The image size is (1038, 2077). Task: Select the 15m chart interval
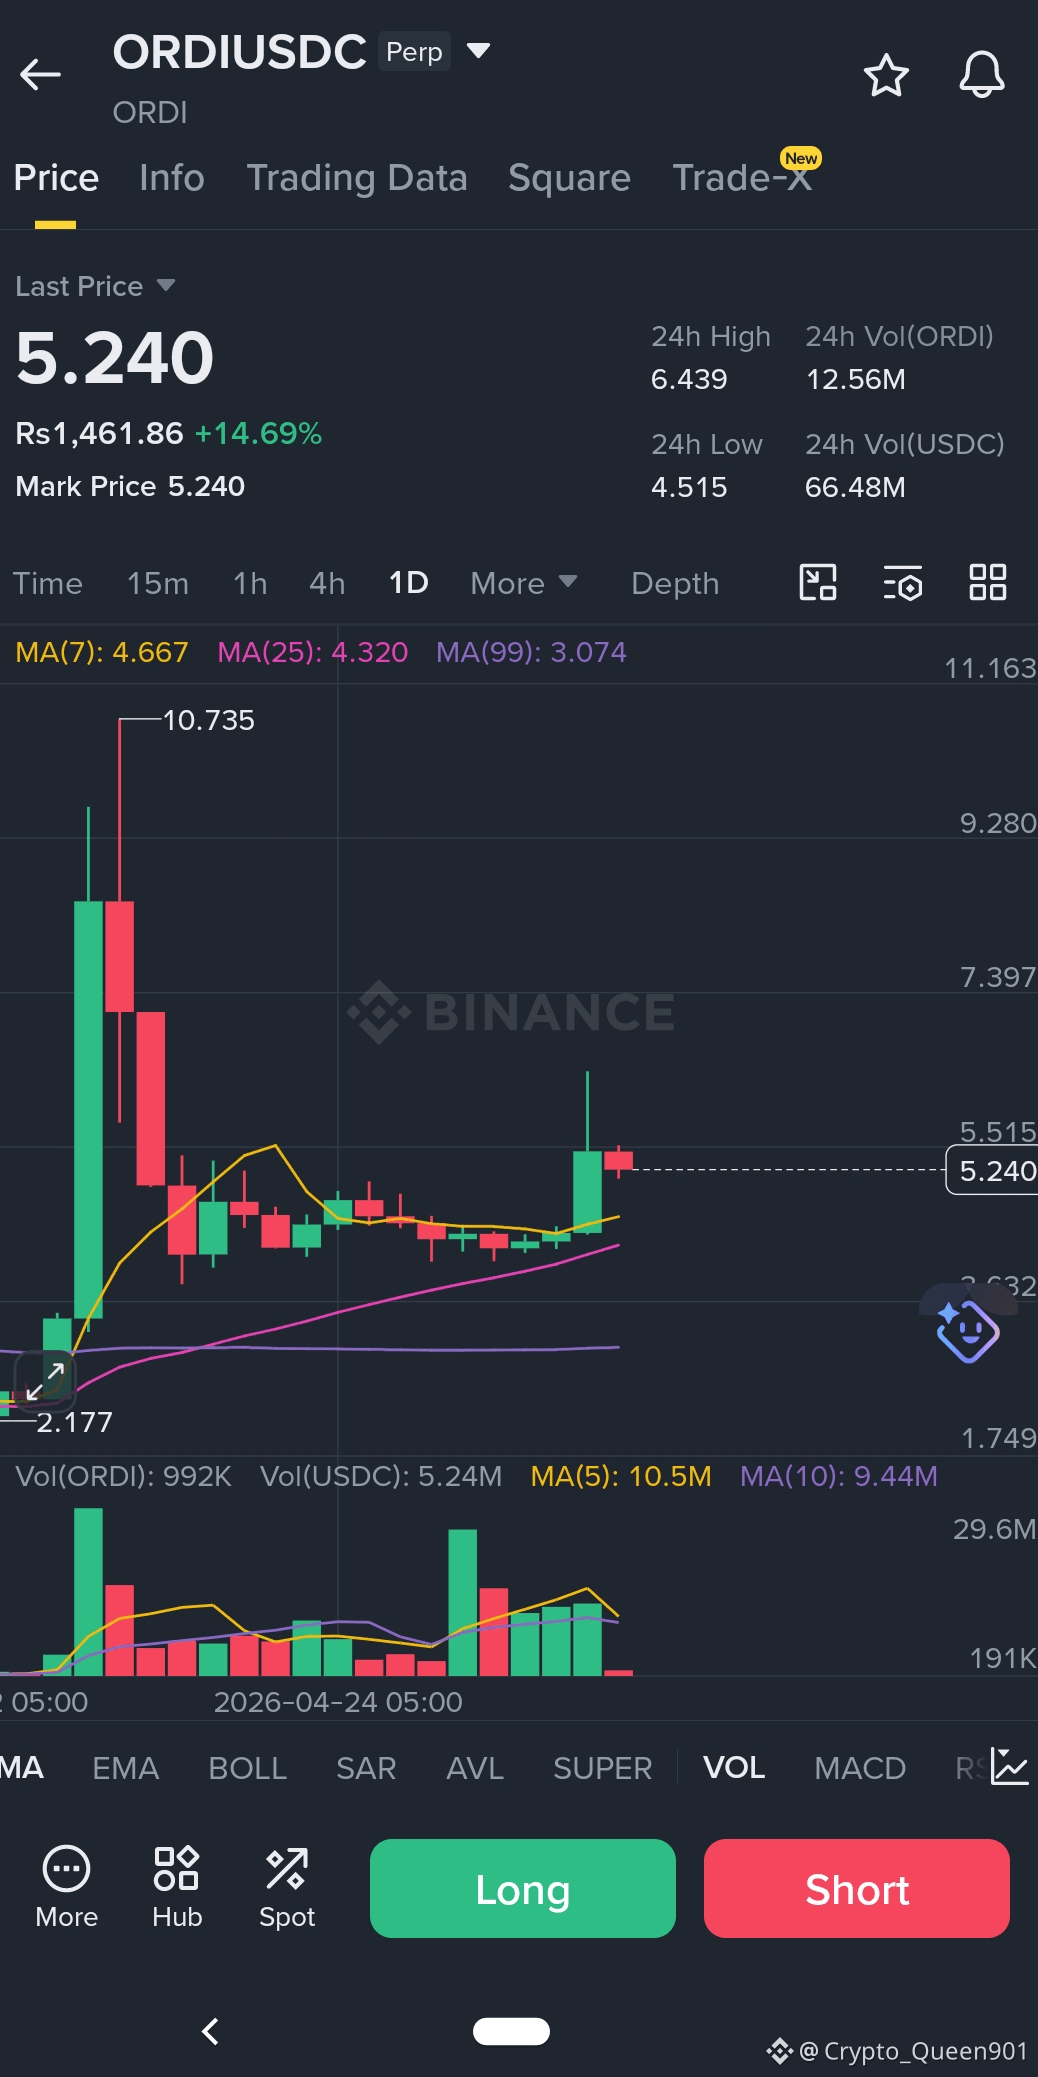[x=158, y=583]
